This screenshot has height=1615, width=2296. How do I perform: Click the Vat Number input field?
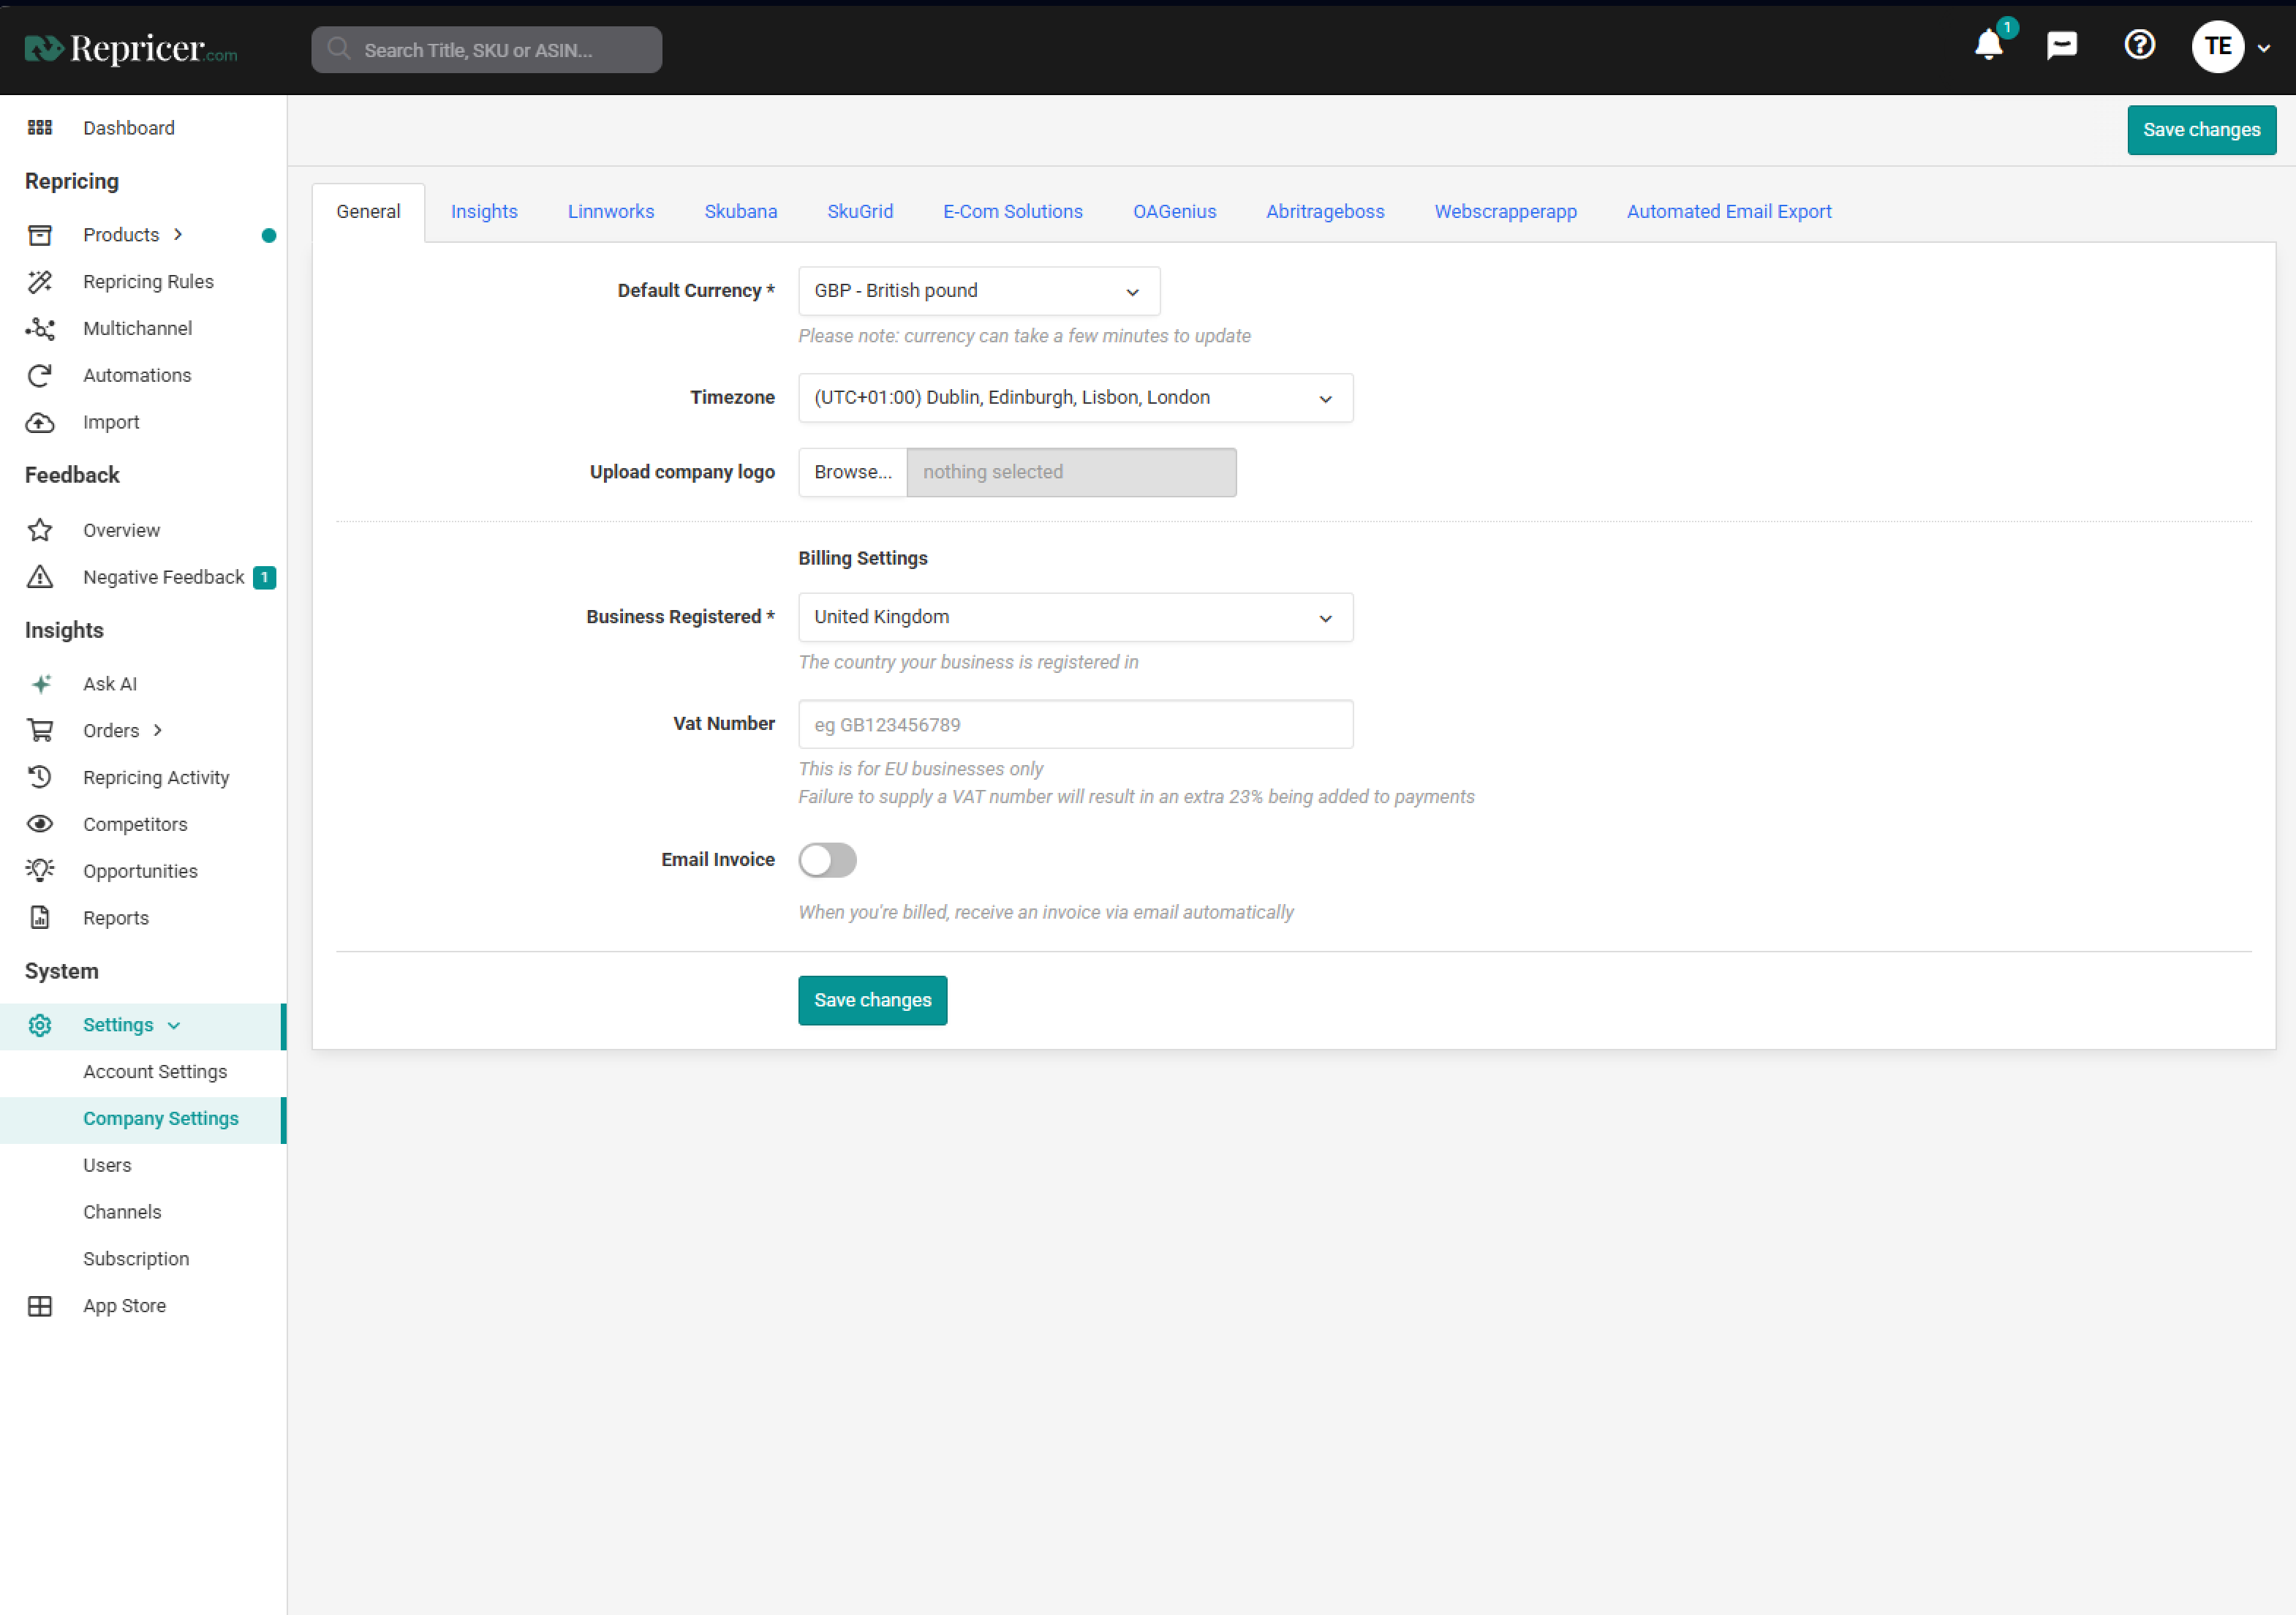[1075, 724]
